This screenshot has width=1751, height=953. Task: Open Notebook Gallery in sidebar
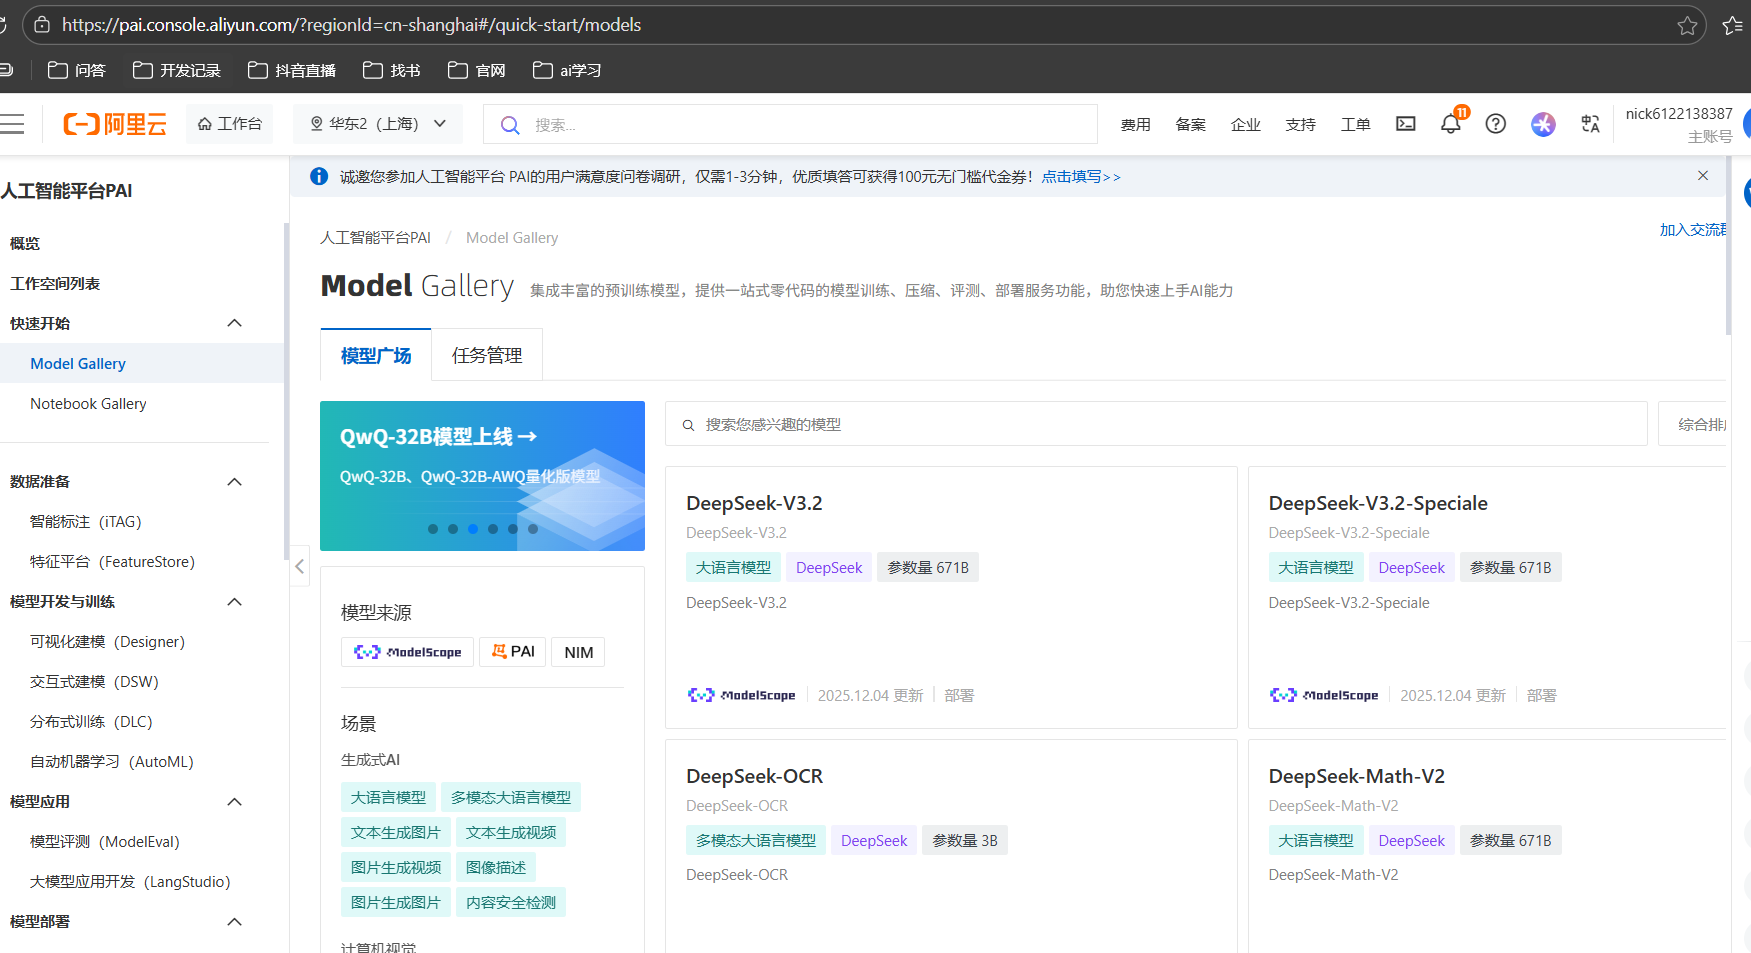click(88, 404)
